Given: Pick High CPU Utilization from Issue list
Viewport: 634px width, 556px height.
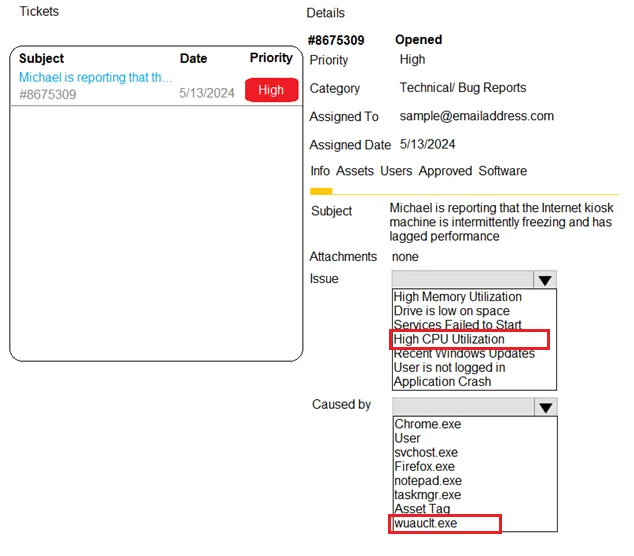Looking at the screenshot, I should pyautogui.click(x=449, y=339).
